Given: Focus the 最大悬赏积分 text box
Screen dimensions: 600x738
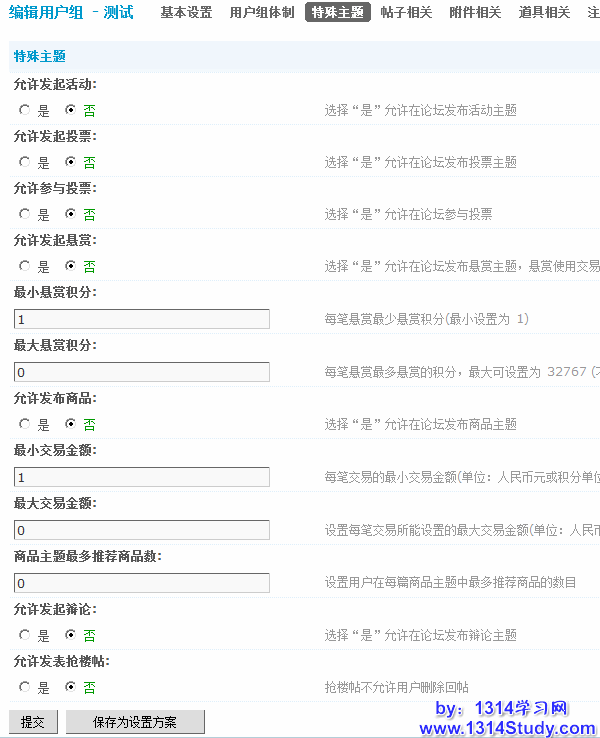Looking at the screenshot, I should pyautogui.click(x=142, y=372).
